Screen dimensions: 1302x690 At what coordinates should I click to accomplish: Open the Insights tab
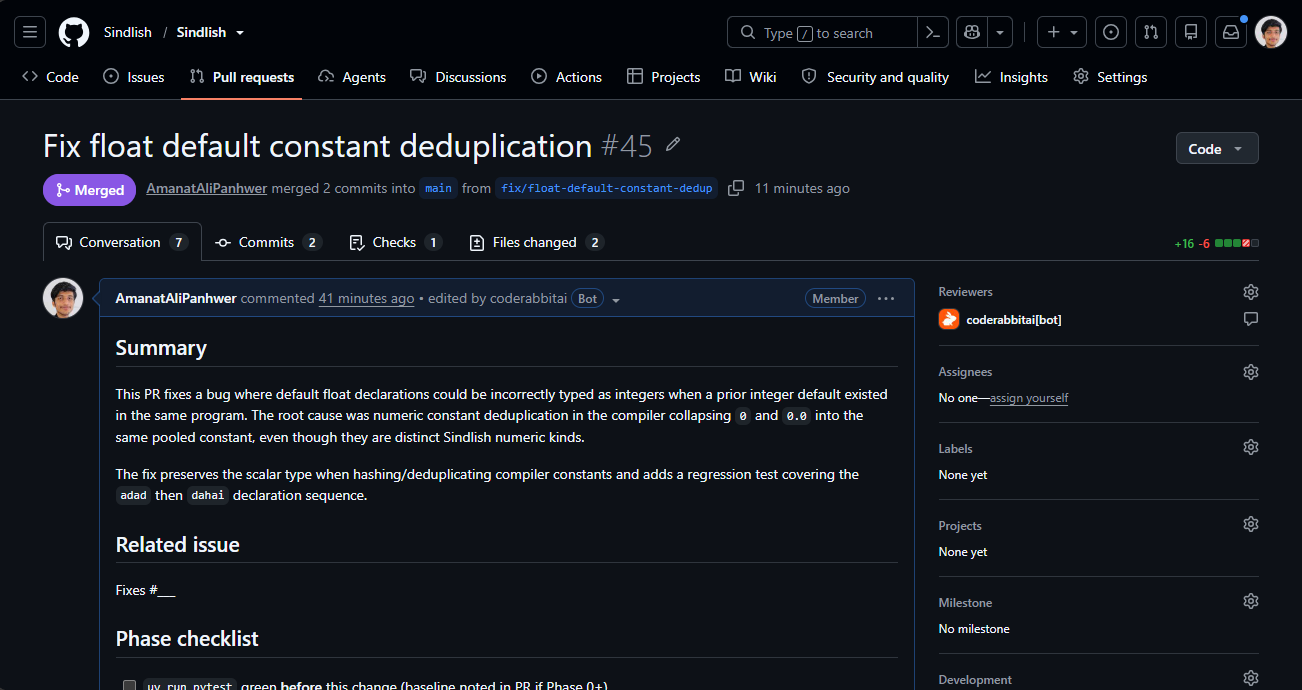[1012, 77]
